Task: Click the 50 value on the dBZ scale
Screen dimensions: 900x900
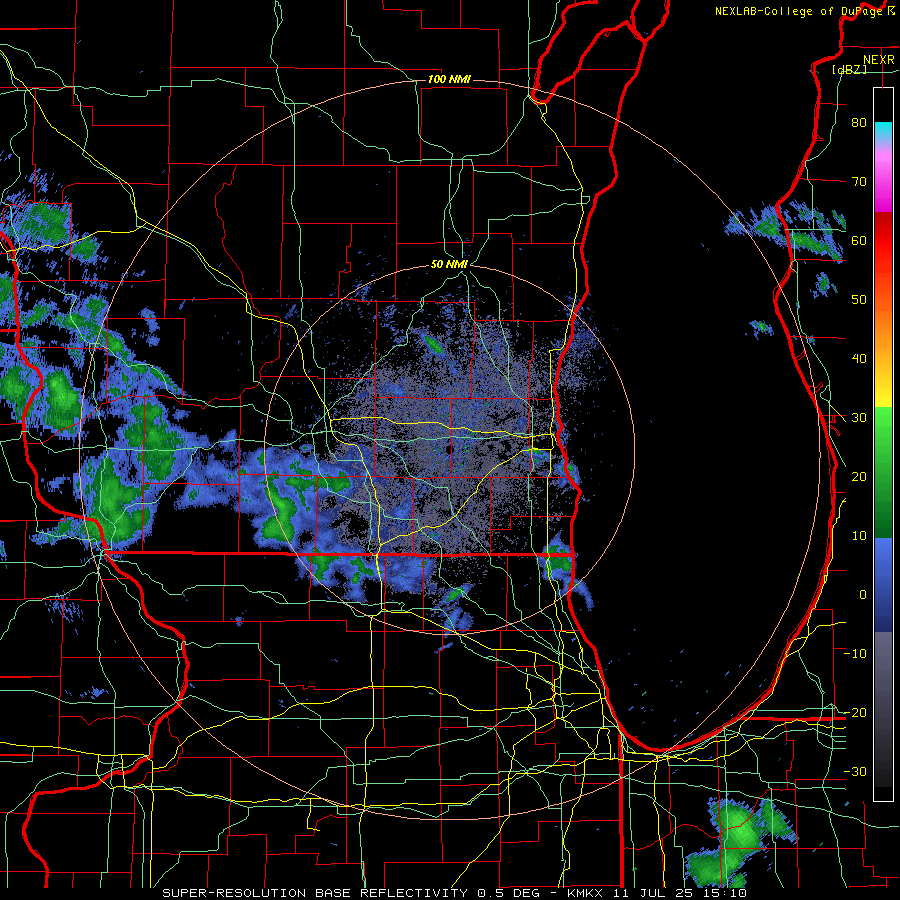Action: (x=859, y=300)
